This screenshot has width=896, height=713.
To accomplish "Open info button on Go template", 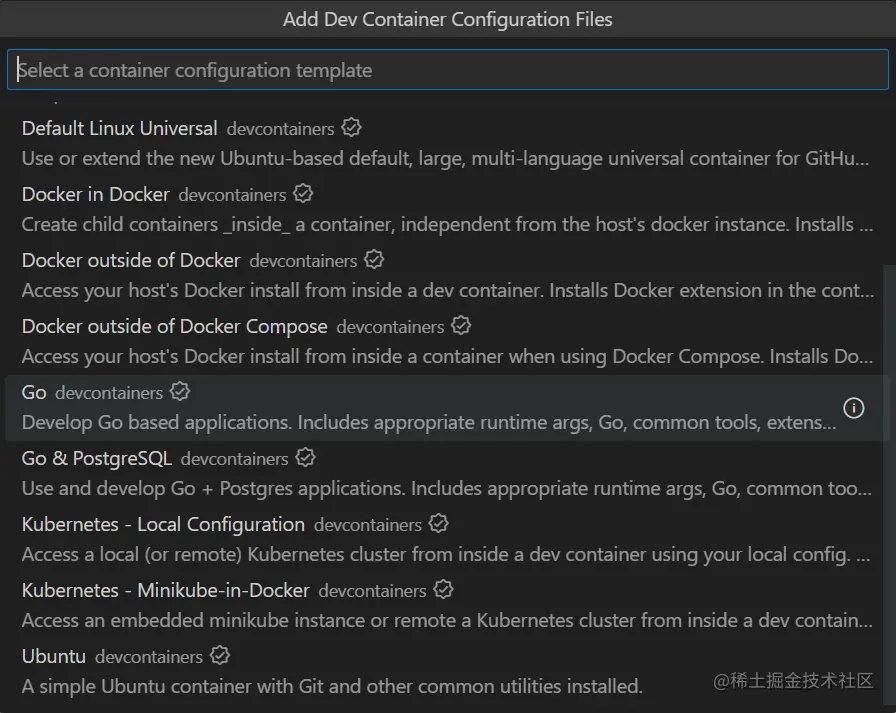I will [x=854, y=407].
